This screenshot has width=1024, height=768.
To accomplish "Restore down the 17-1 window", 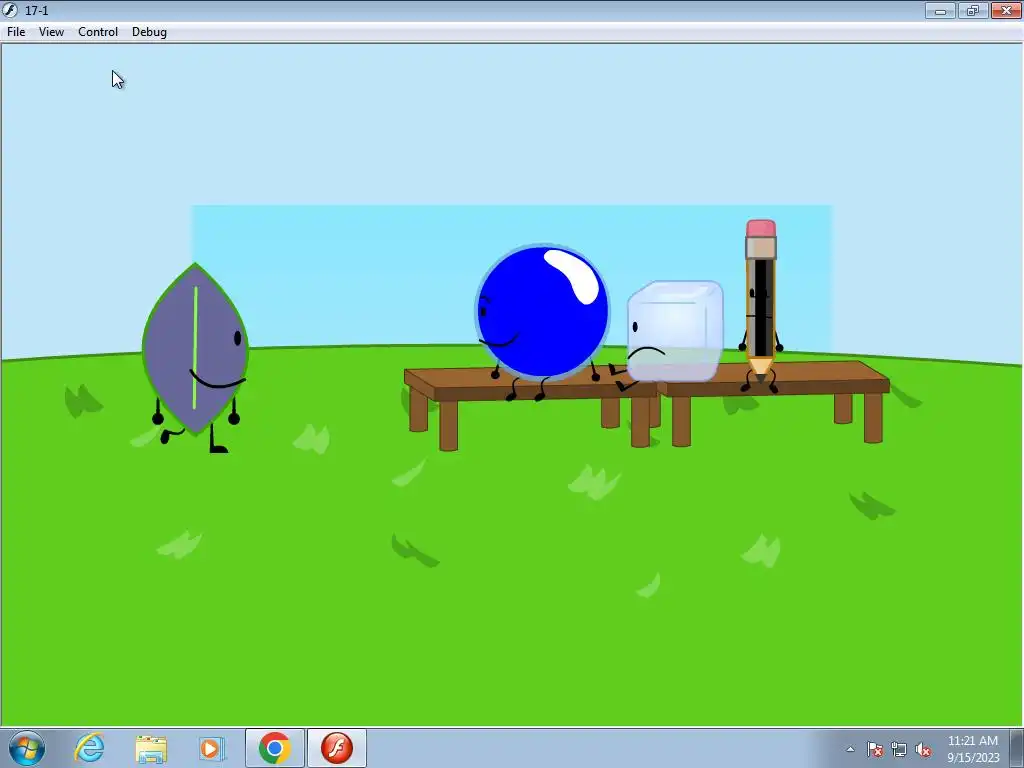I will click(973, 10).
